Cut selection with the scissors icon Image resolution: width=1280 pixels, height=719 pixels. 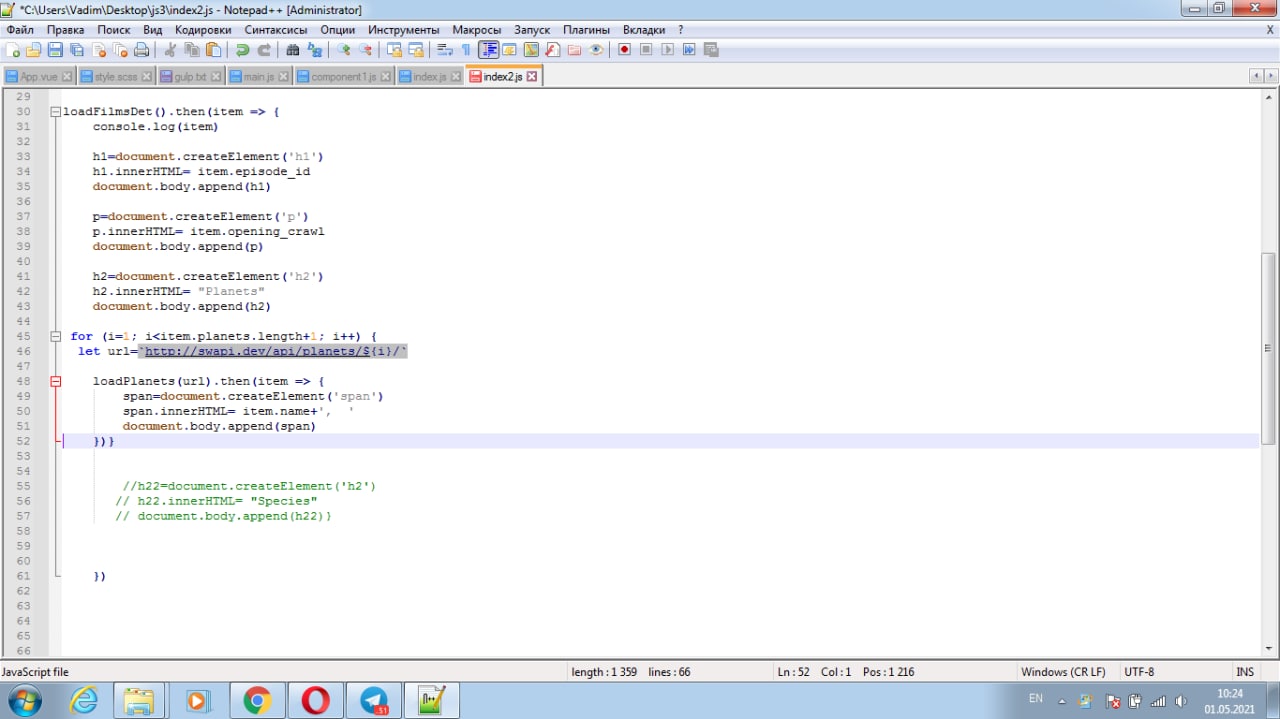click(x=169, y=49)
